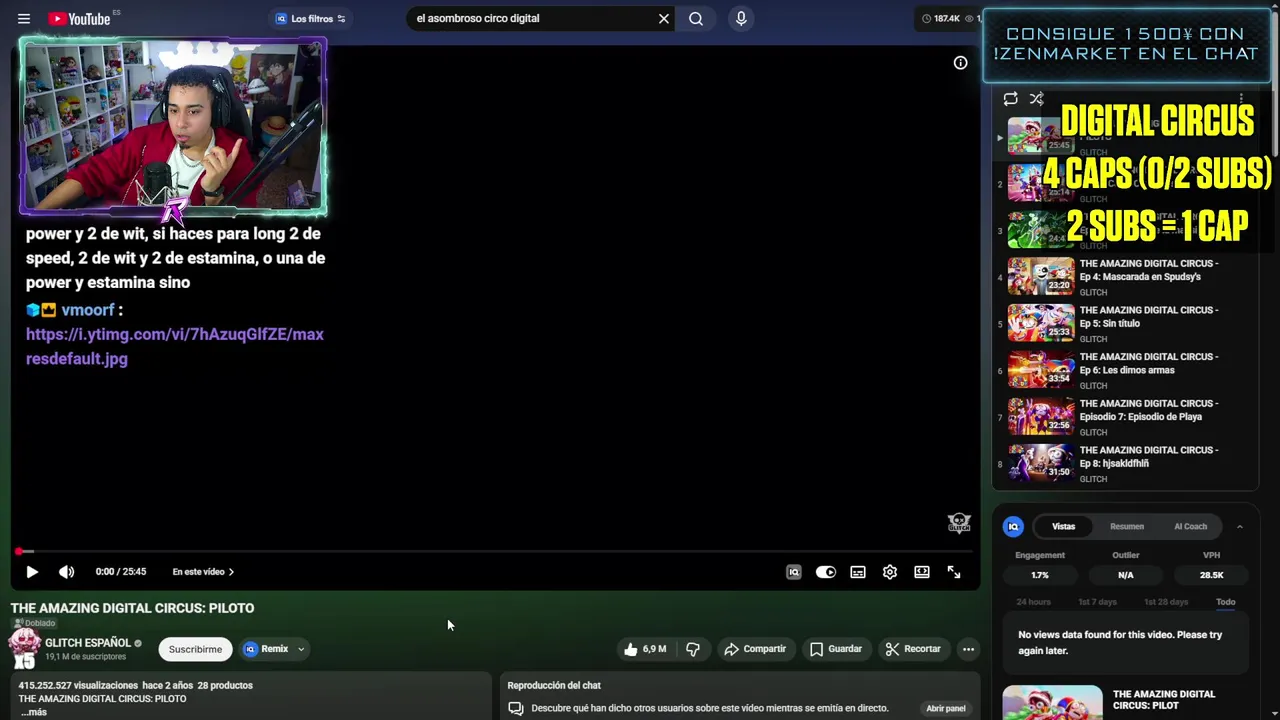Open vidIQ button in player controls
The height and width of the screenshot is (720, 1280).
(794, 572)
